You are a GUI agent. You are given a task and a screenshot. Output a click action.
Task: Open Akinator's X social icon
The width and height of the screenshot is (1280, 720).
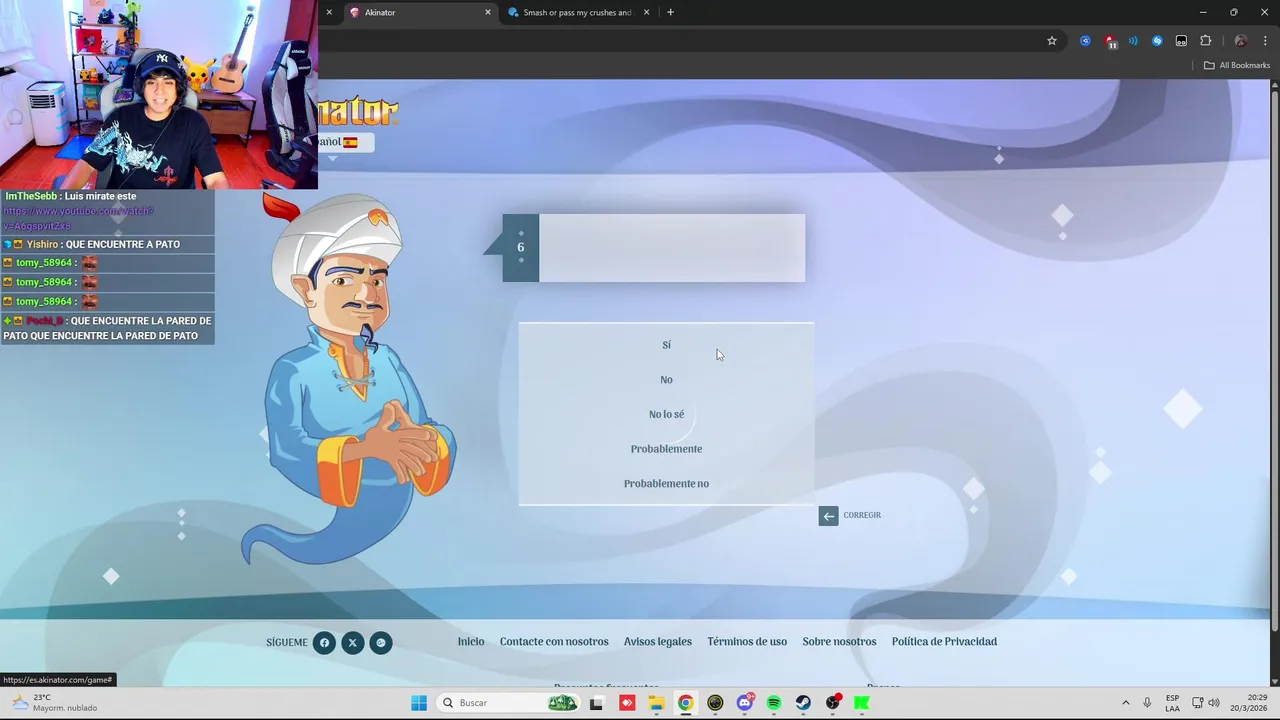tap(352, 643)
